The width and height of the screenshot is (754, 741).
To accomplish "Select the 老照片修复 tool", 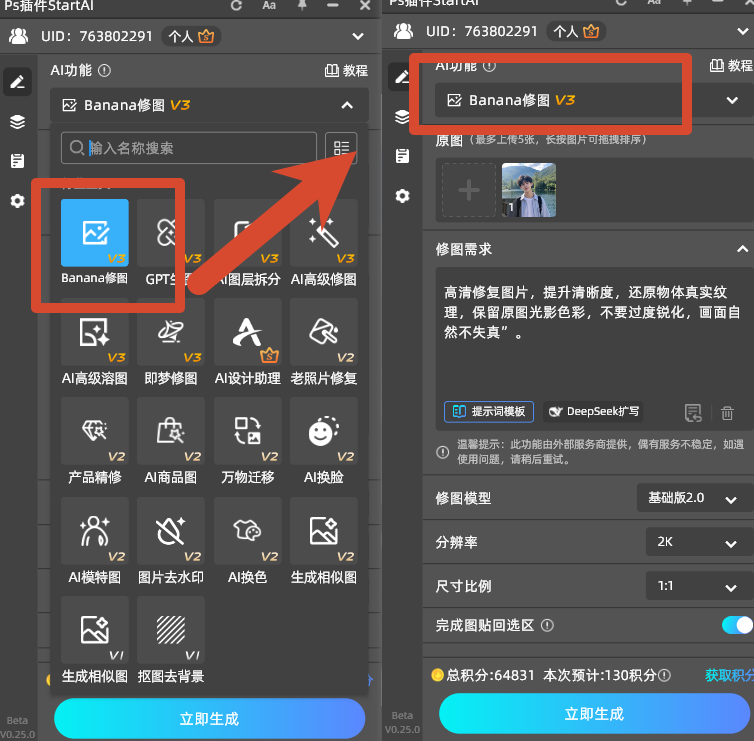I will [x=324, y=332].
